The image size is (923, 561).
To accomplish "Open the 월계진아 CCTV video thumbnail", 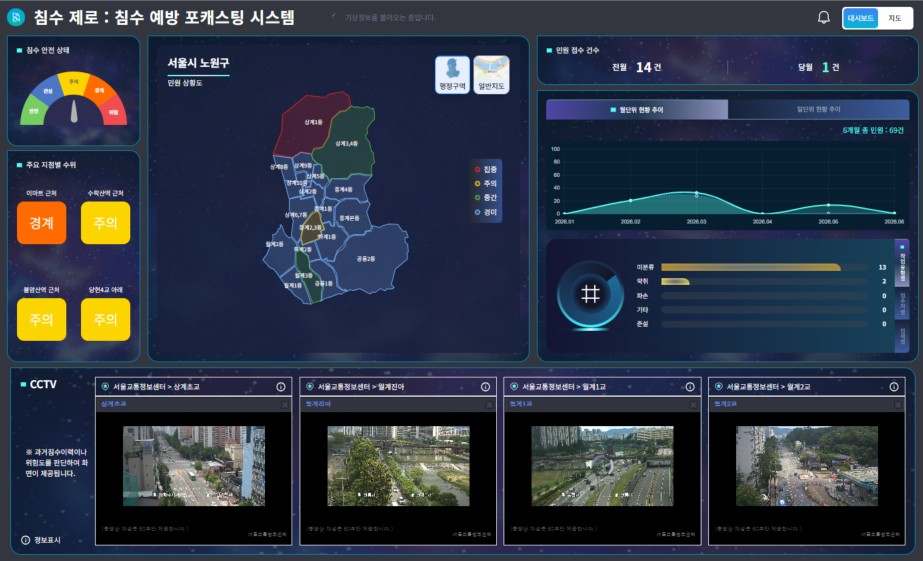I will [x=398, y=466].
